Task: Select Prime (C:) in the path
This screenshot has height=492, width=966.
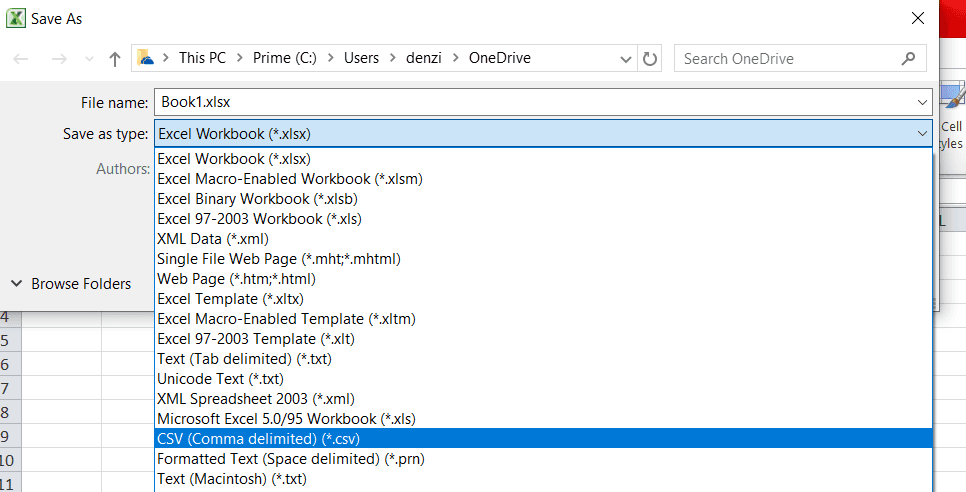Action: [285, 58]
